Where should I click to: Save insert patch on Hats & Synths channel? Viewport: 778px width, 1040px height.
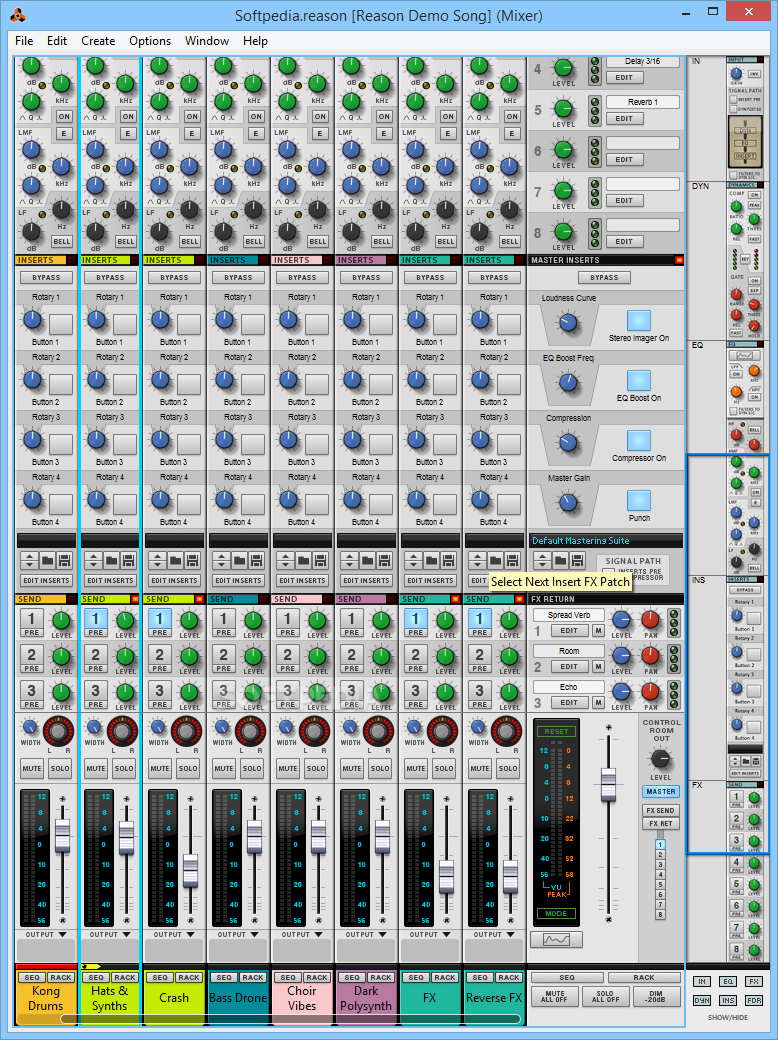(129, 560)
